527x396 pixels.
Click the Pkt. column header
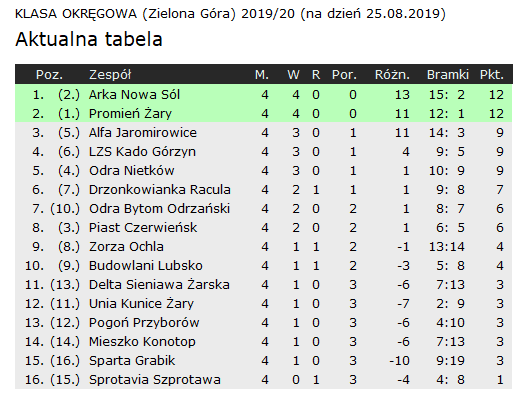coord(492,75)
